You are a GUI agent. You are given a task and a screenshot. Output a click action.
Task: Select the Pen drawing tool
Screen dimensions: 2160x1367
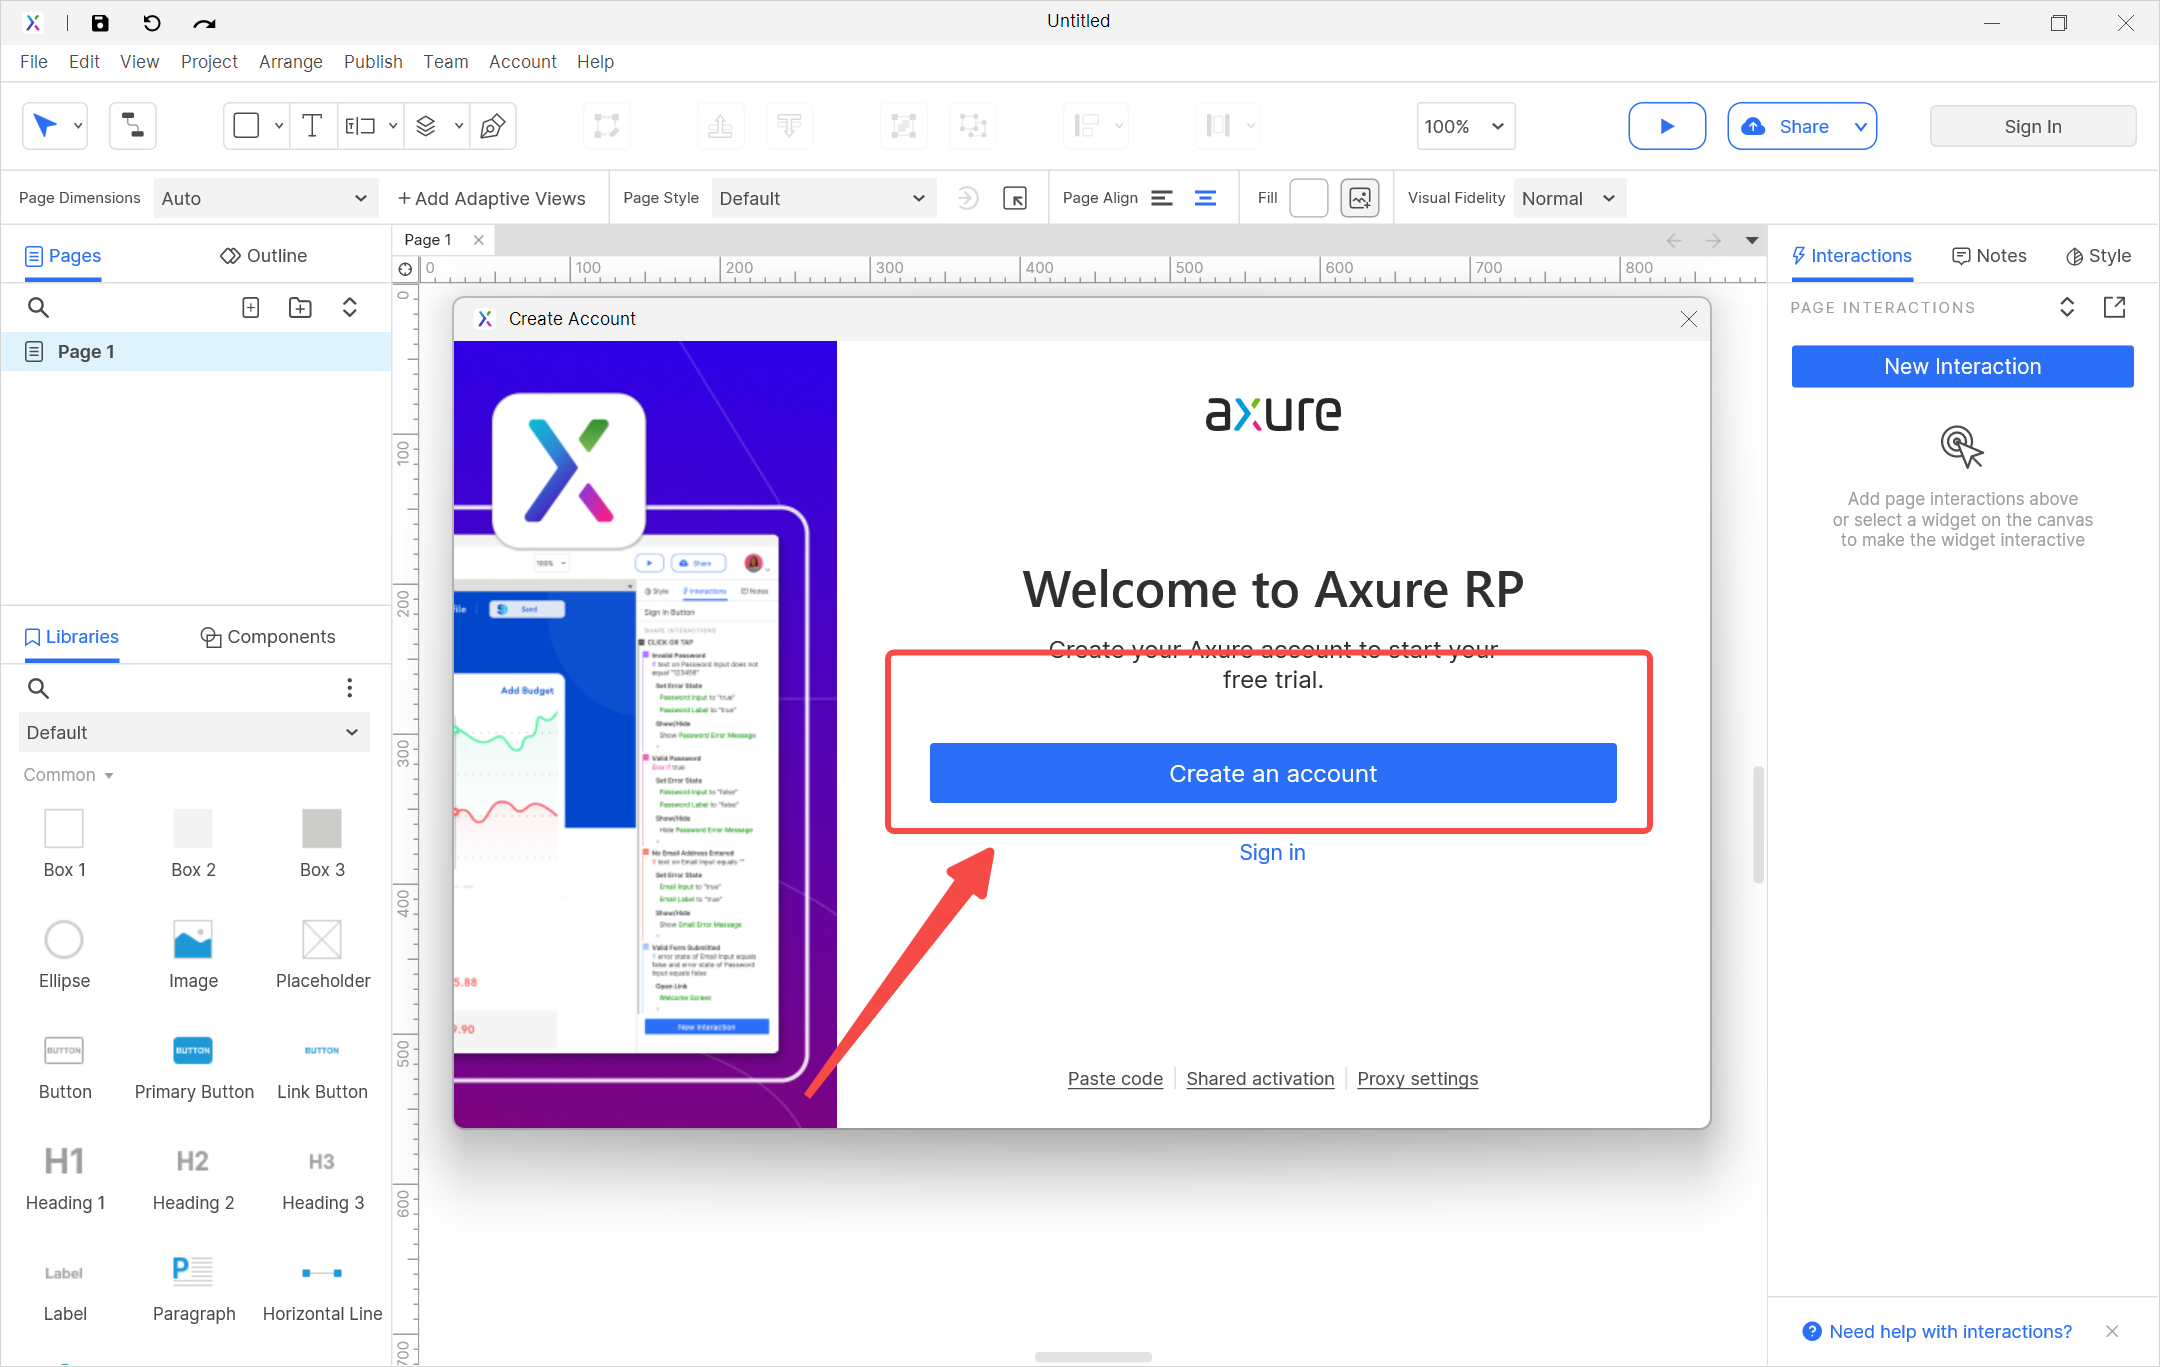tap(492, 126)
